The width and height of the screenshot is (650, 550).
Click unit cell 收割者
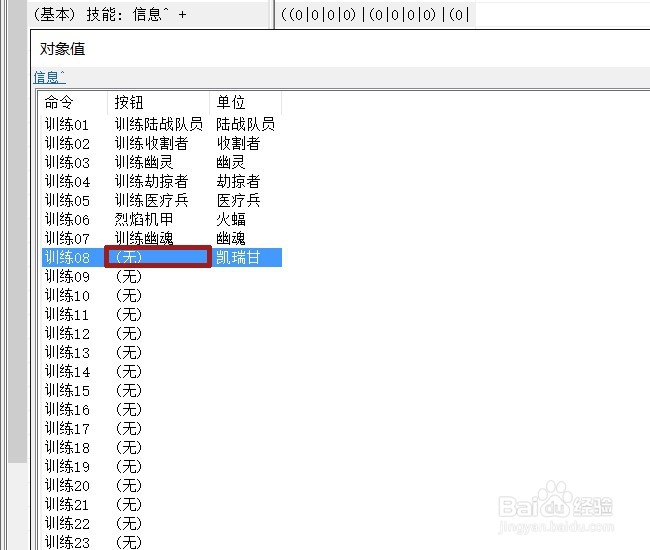238,143
